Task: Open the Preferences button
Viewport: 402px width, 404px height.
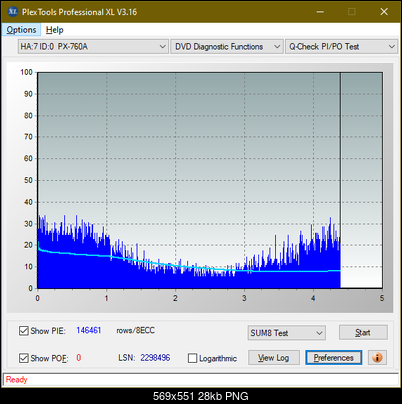Action: point(333,358)
